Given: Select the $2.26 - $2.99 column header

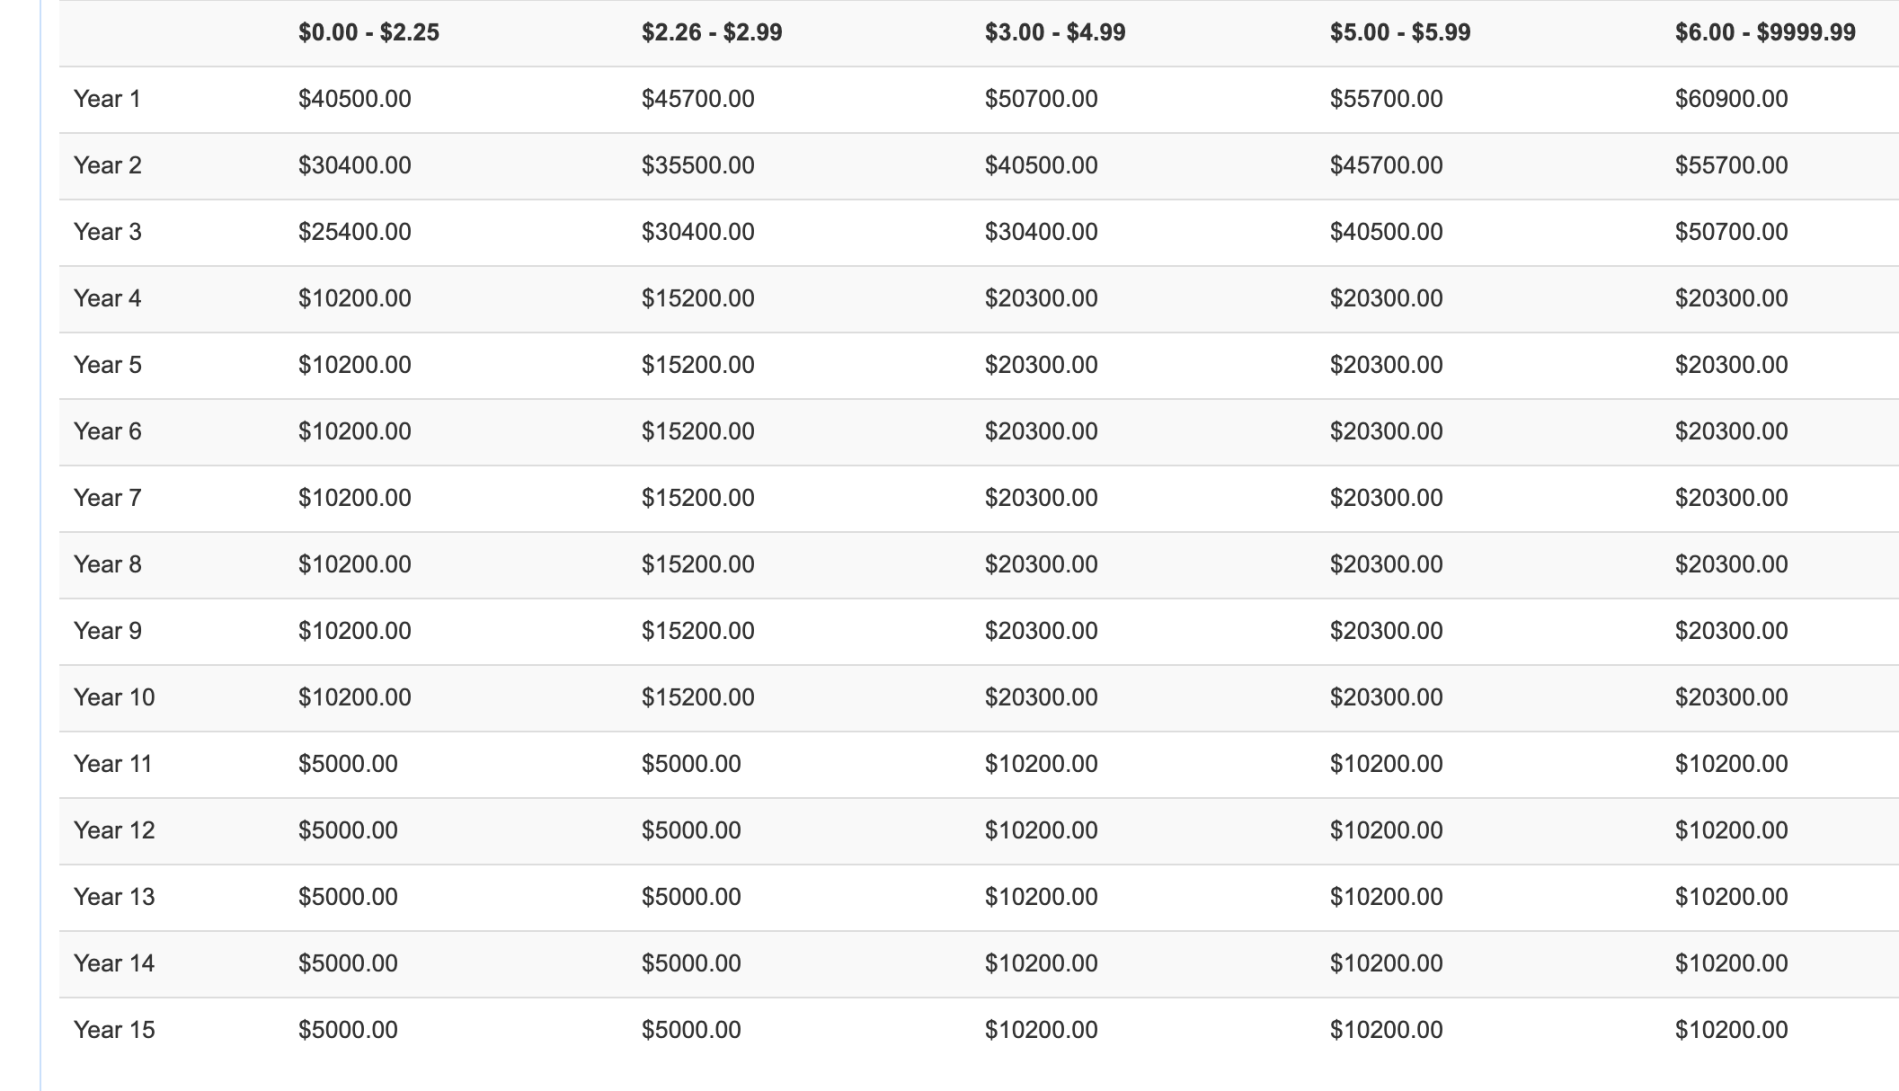Looking at the screenshot, I should click(712, 32).
